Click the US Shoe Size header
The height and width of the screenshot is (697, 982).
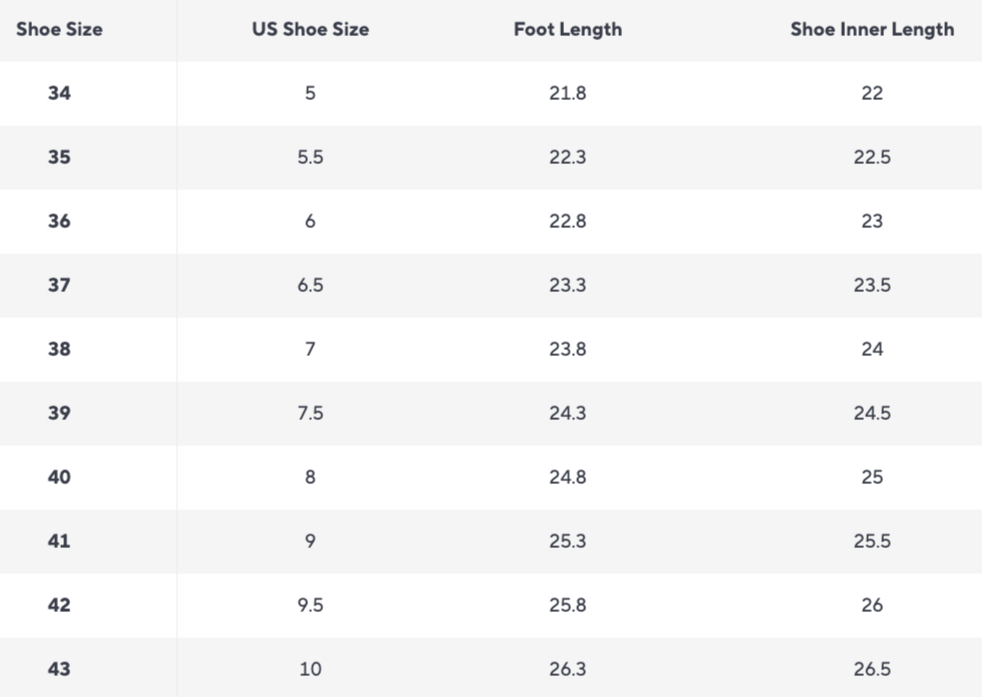point(310,29)
